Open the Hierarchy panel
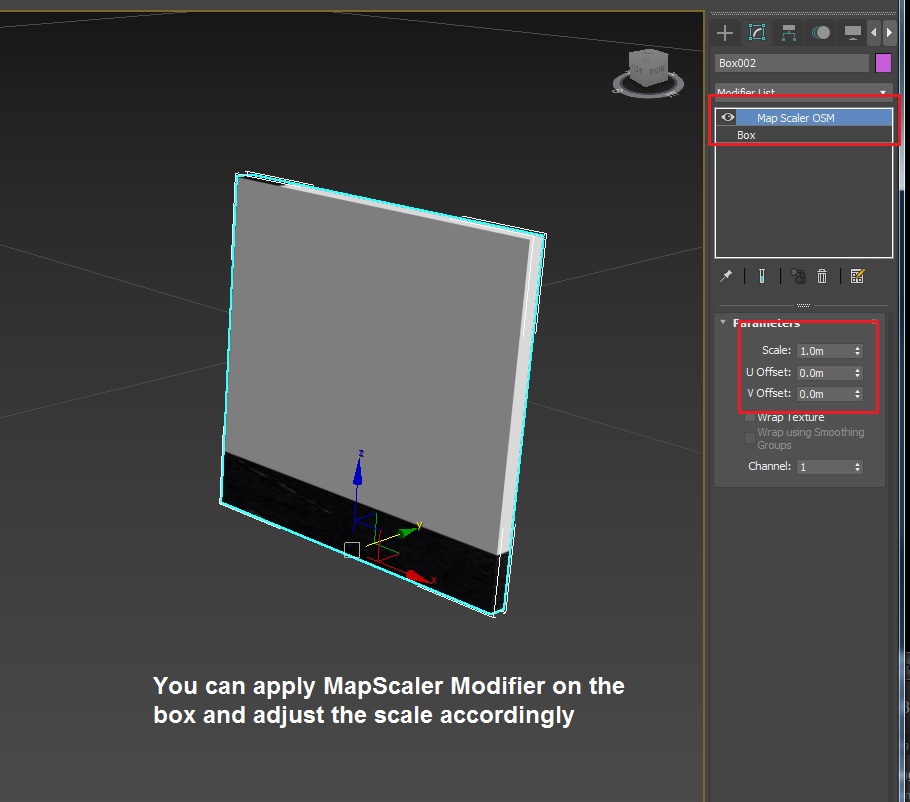Screen dimensions: 910x802 tap(789, 32)
